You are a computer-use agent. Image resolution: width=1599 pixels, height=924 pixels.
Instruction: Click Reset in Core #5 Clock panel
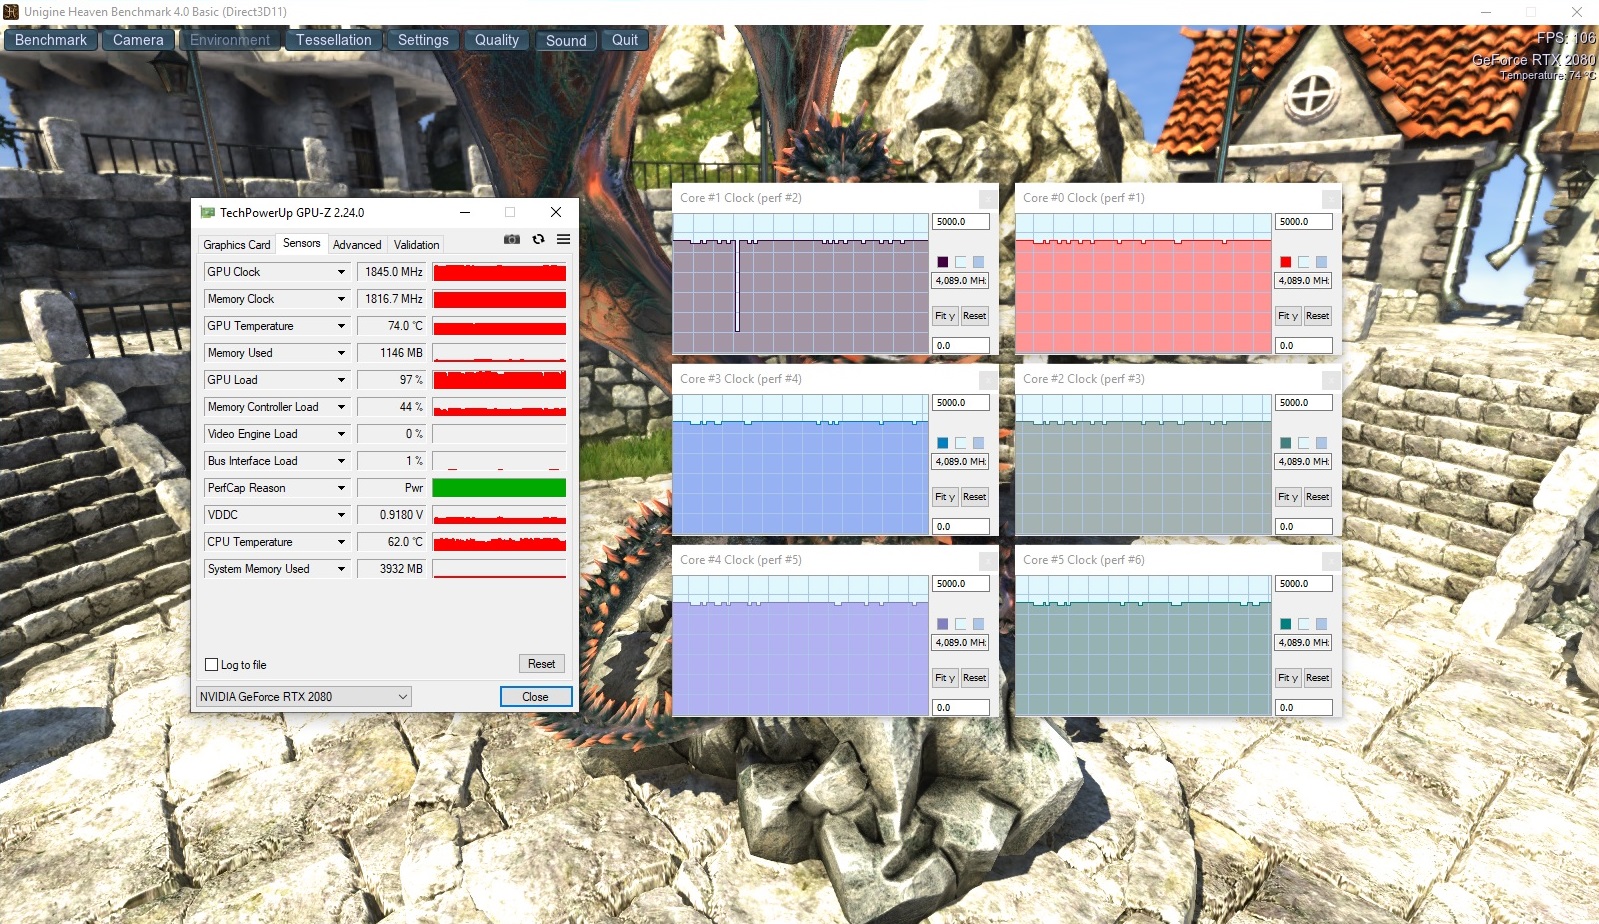click(x=1317, y=678)
